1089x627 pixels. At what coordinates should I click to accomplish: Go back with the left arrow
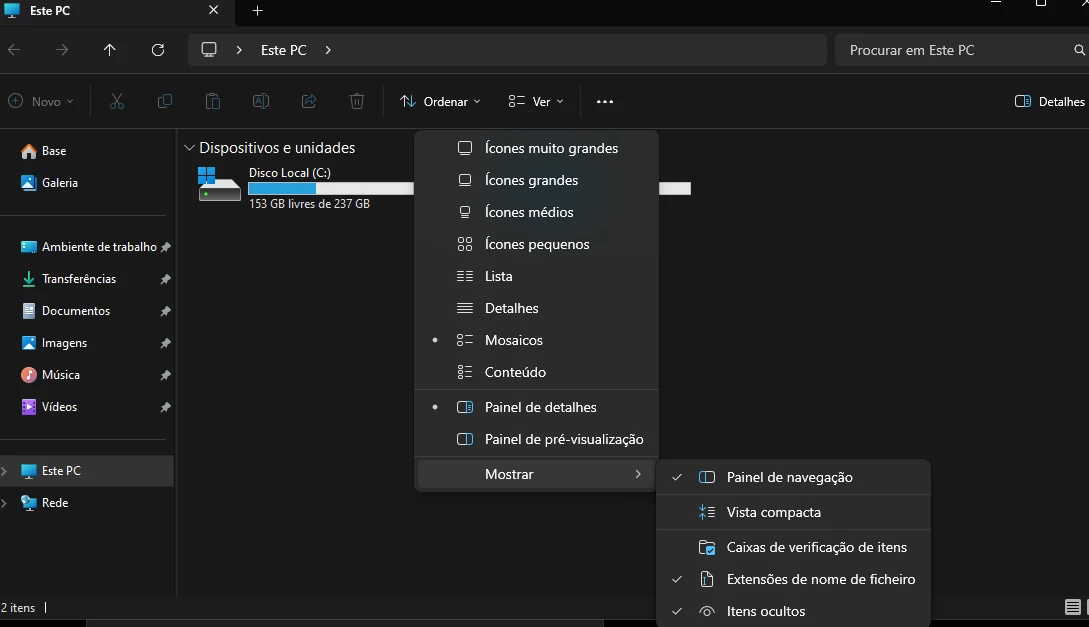pyautogui.click(x=14, y=50)
